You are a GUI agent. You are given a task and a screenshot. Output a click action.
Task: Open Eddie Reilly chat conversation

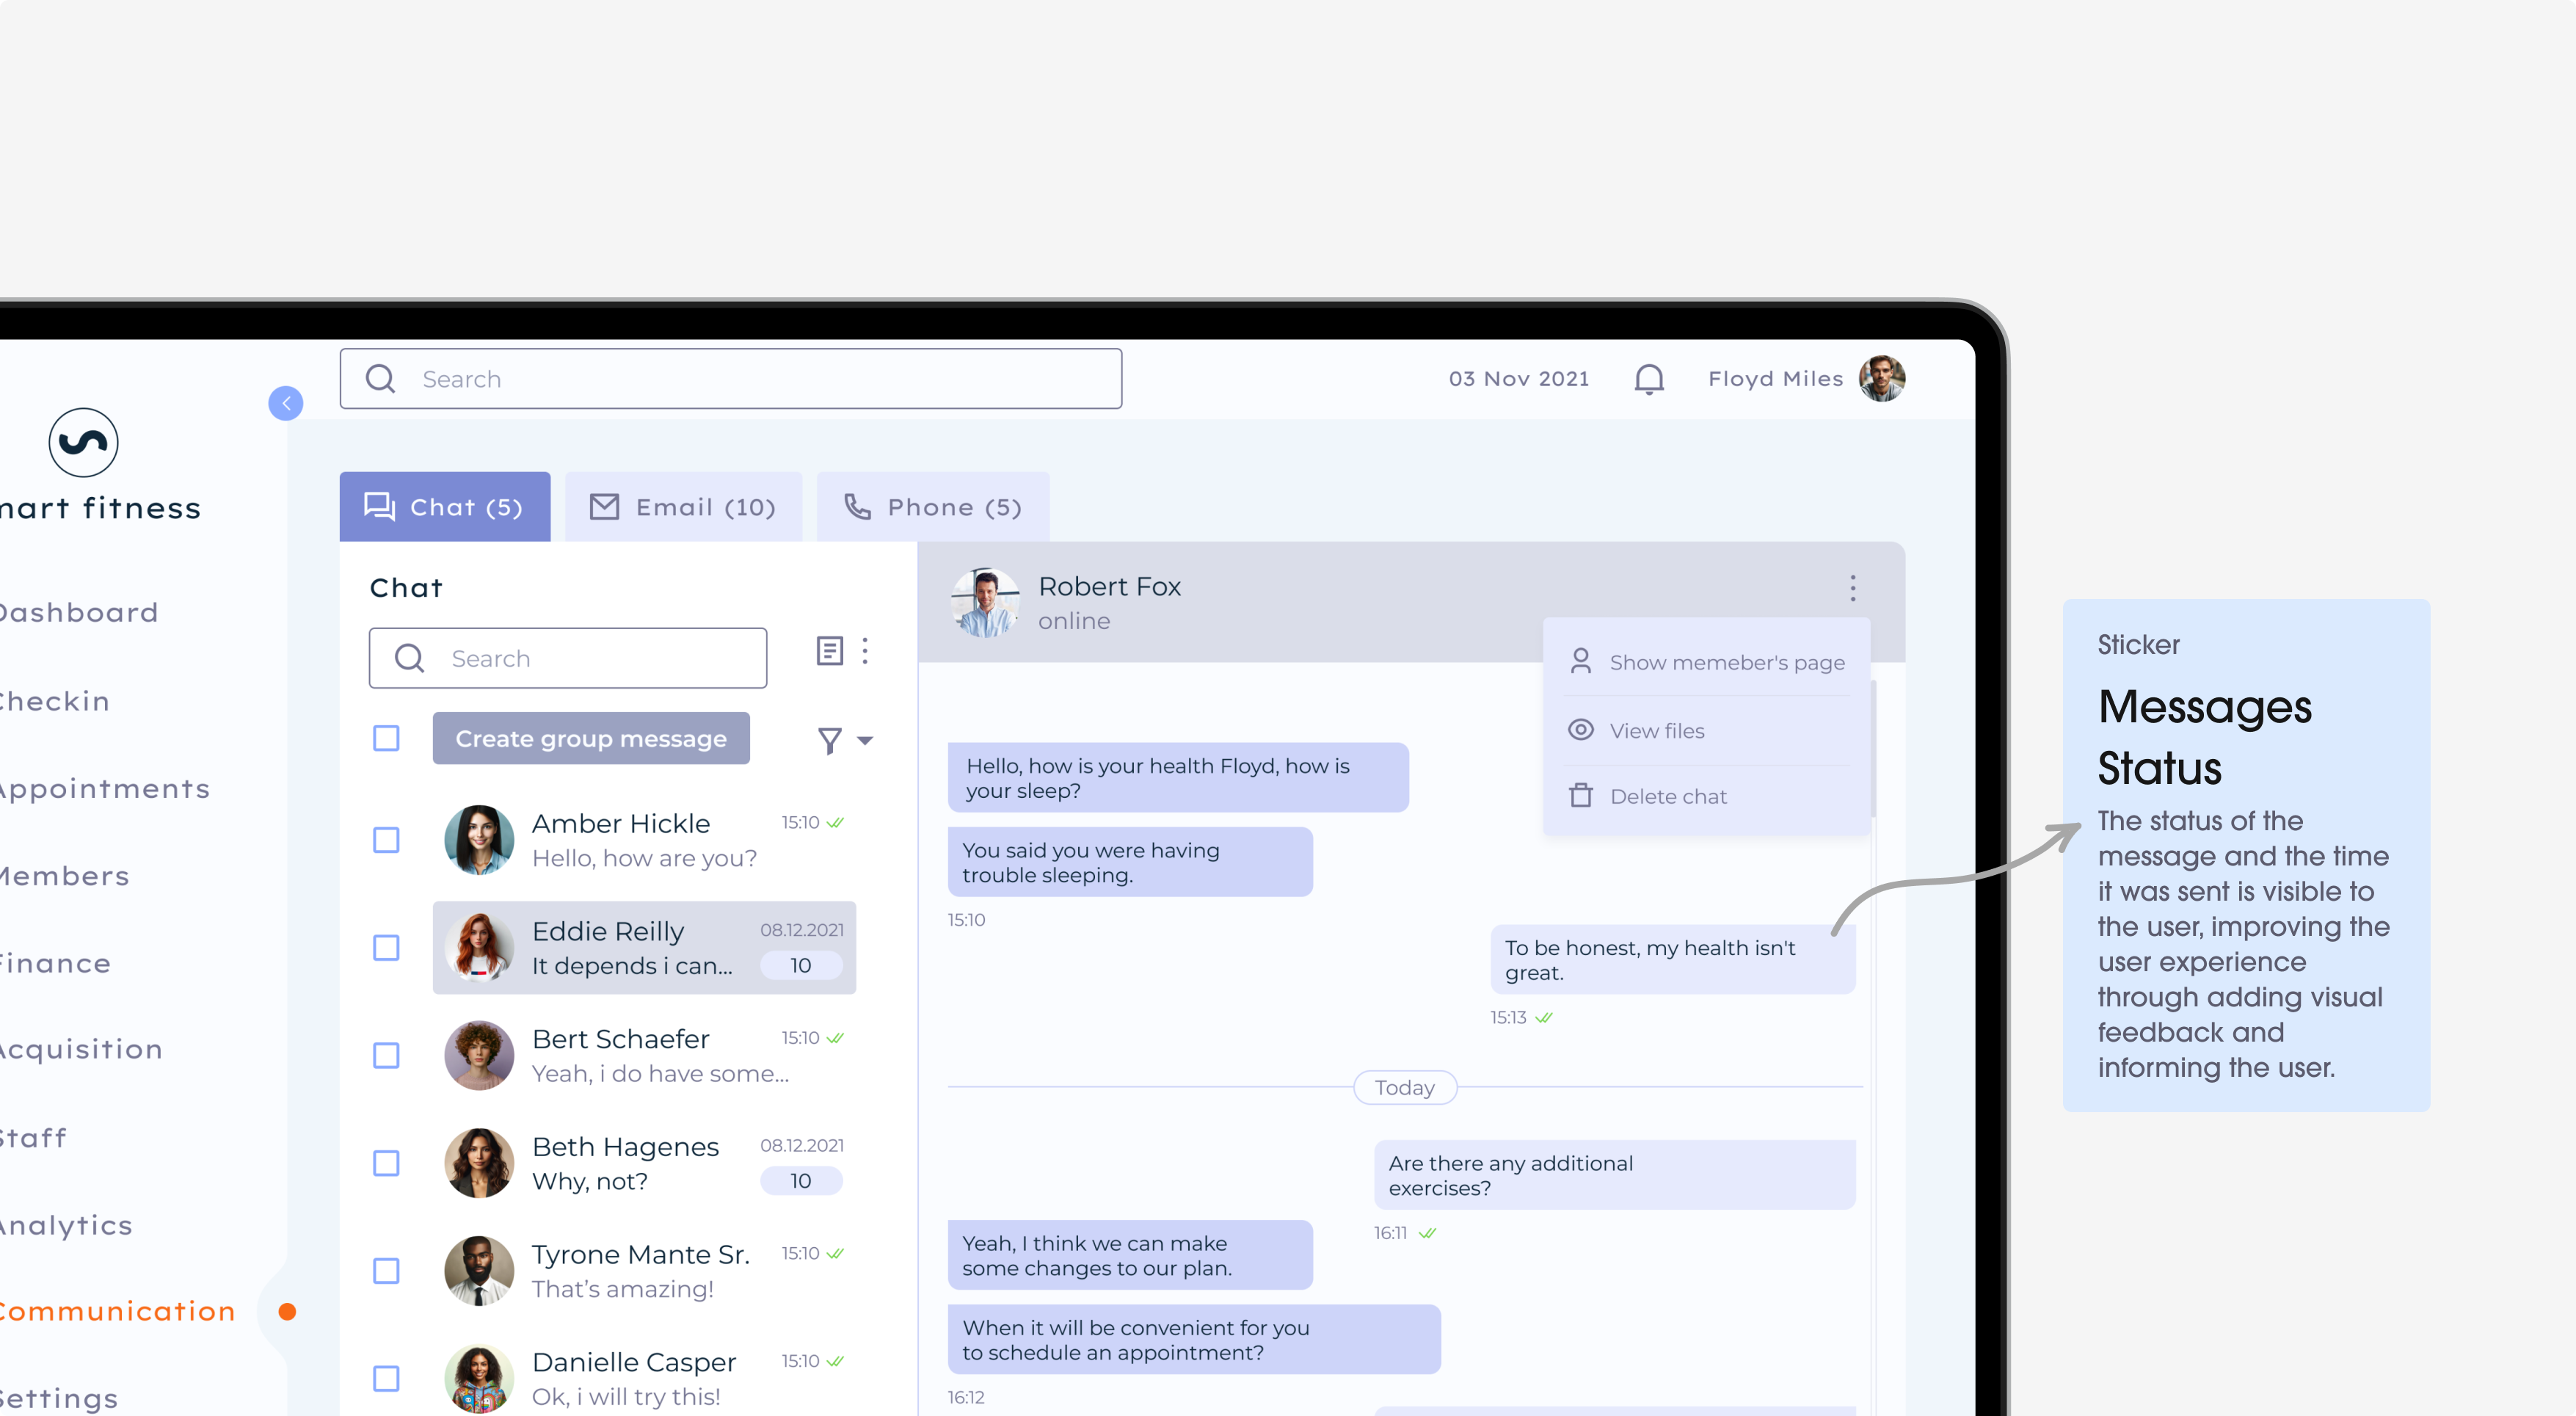645,948
